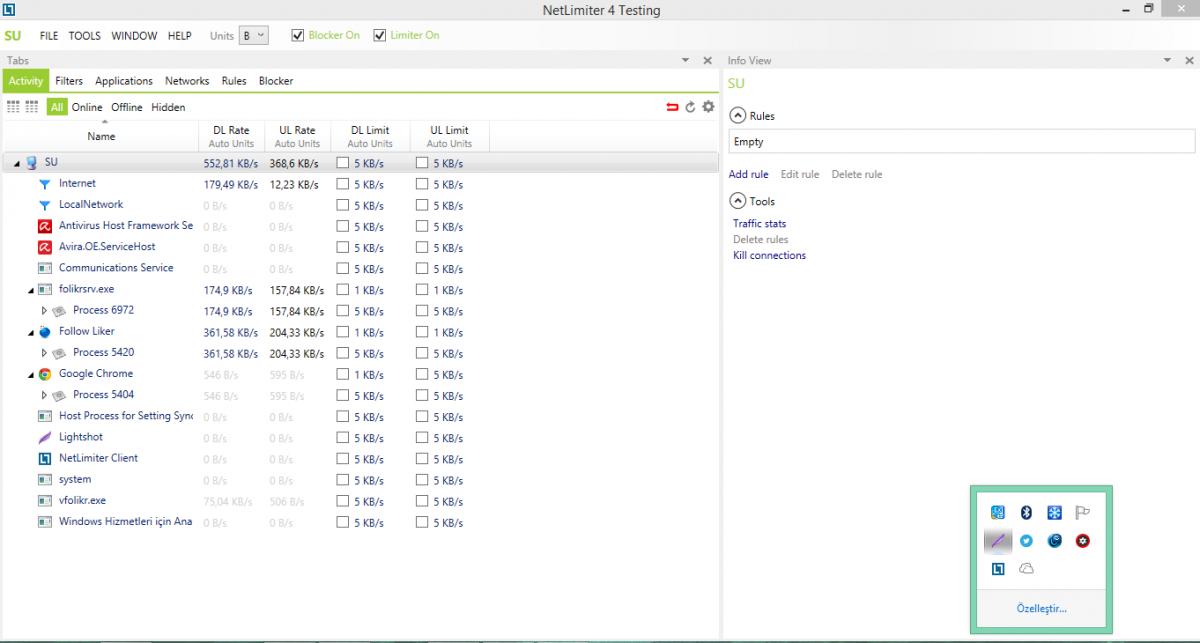Open the HELP menu
1200x643 pixels.
180,36
